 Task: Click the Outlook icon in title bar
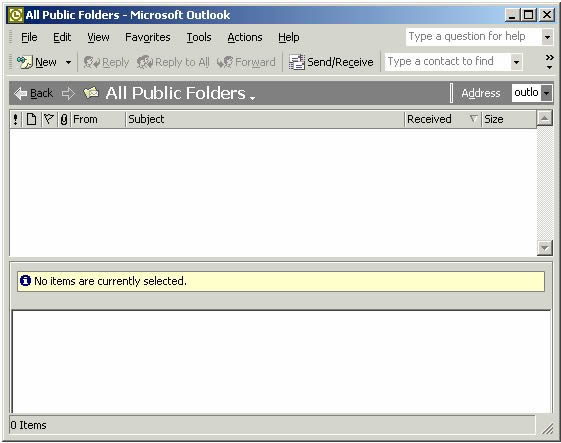point(16,15)
